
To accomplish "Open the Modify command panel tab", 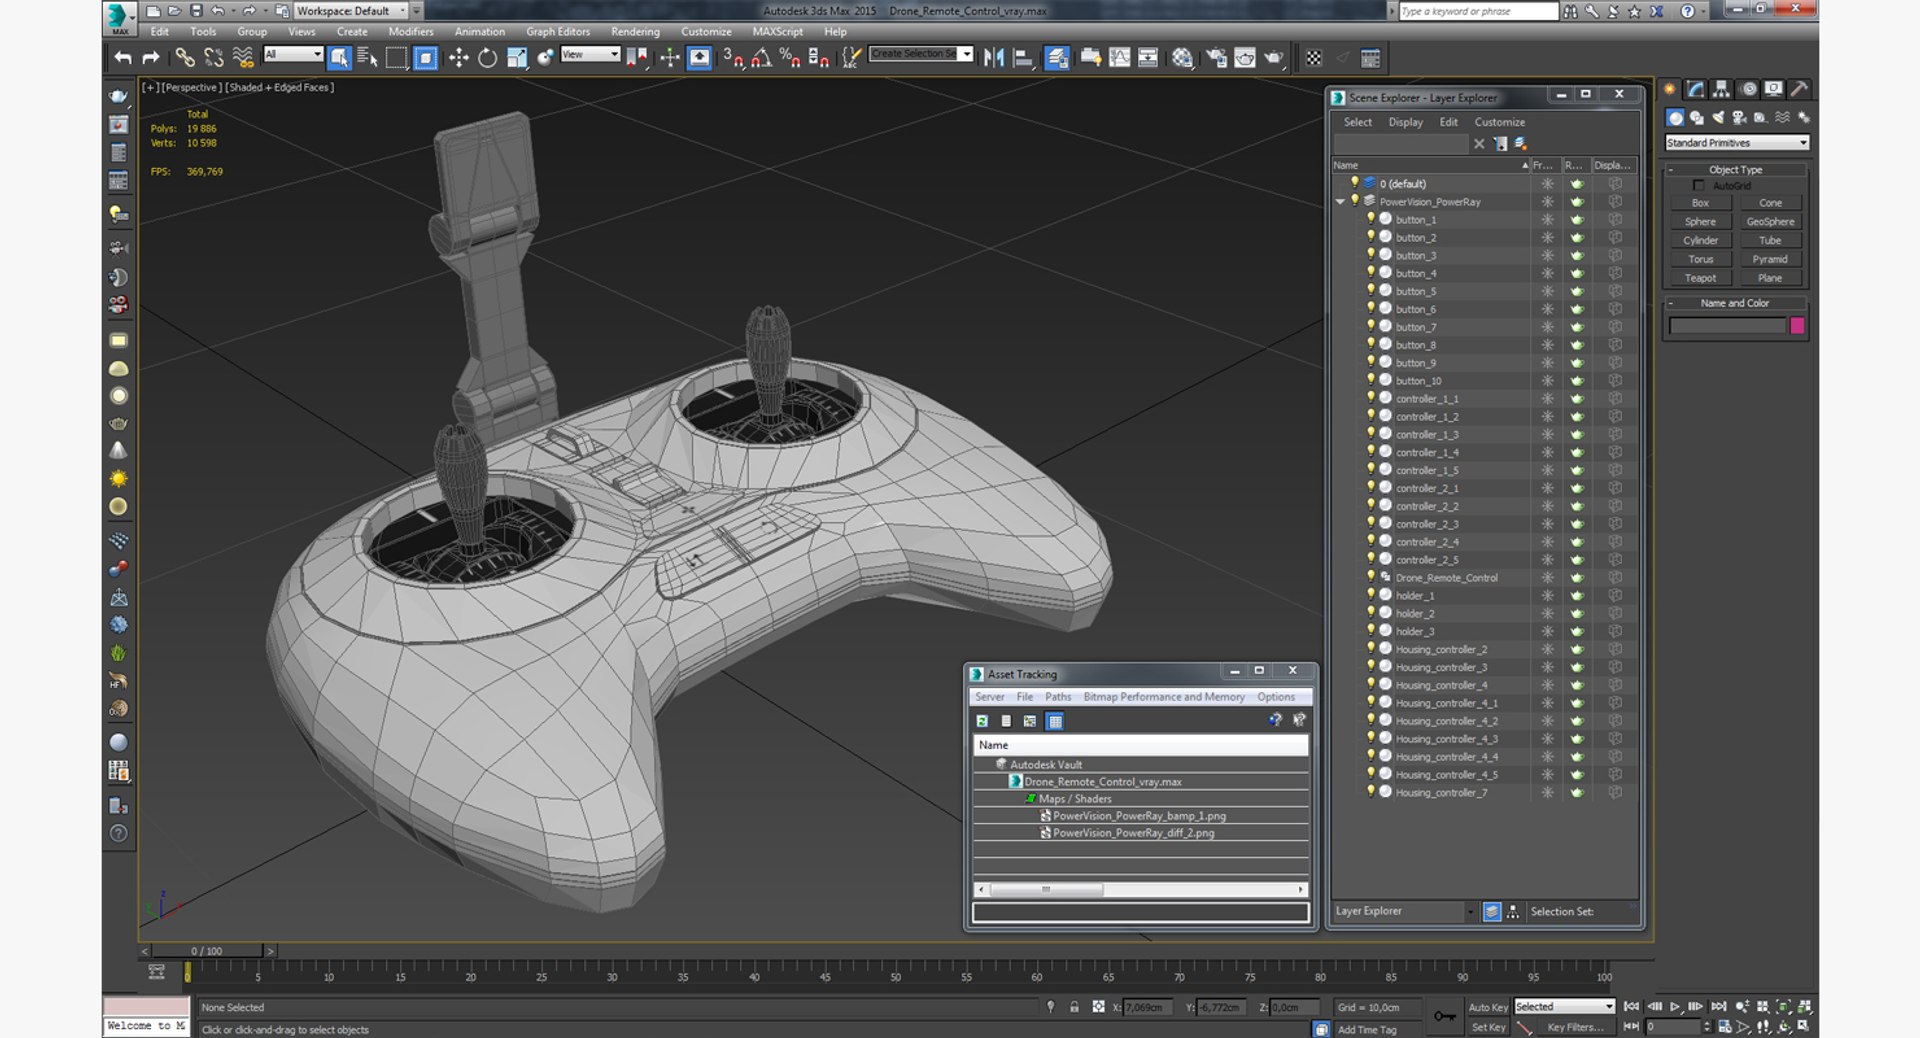I will tap(1696, 89).
